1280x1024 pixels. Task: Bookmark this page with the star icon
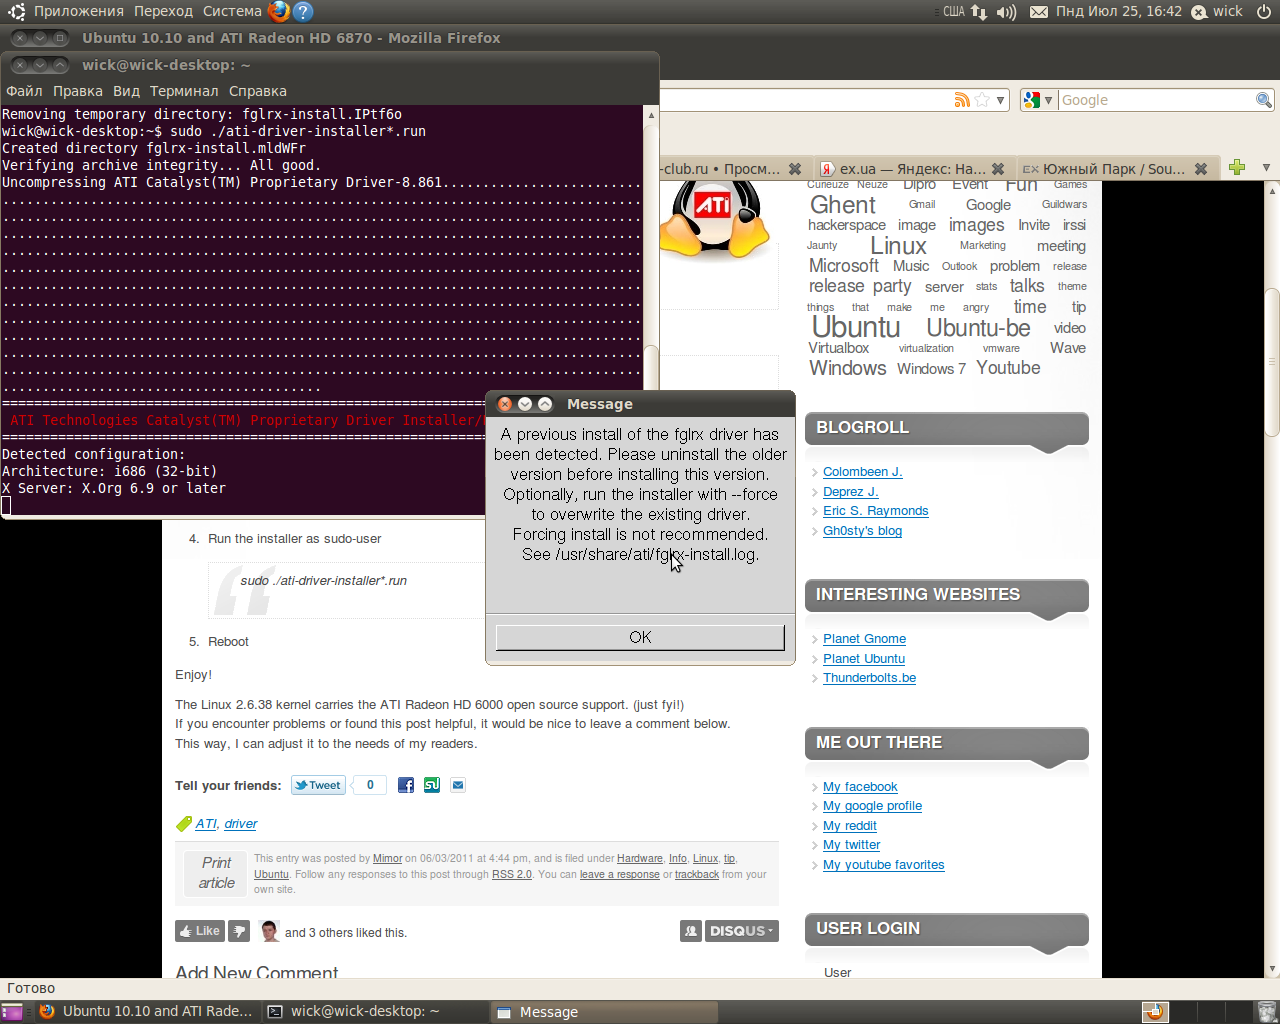pos(982,100)
